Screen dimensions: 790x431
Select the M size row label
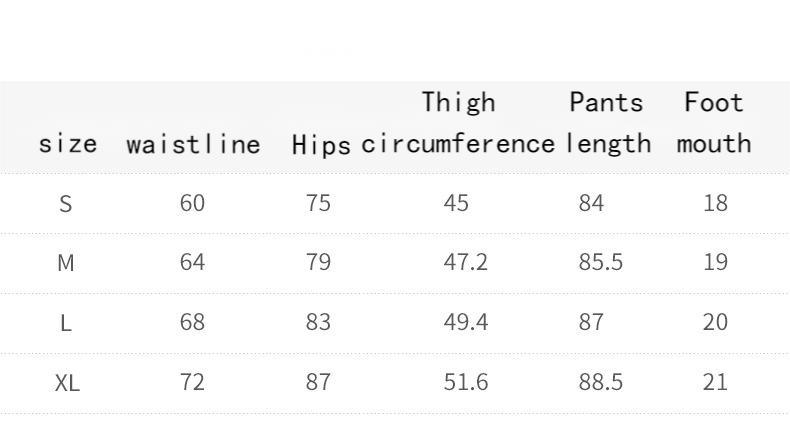(x=66, y=263)
